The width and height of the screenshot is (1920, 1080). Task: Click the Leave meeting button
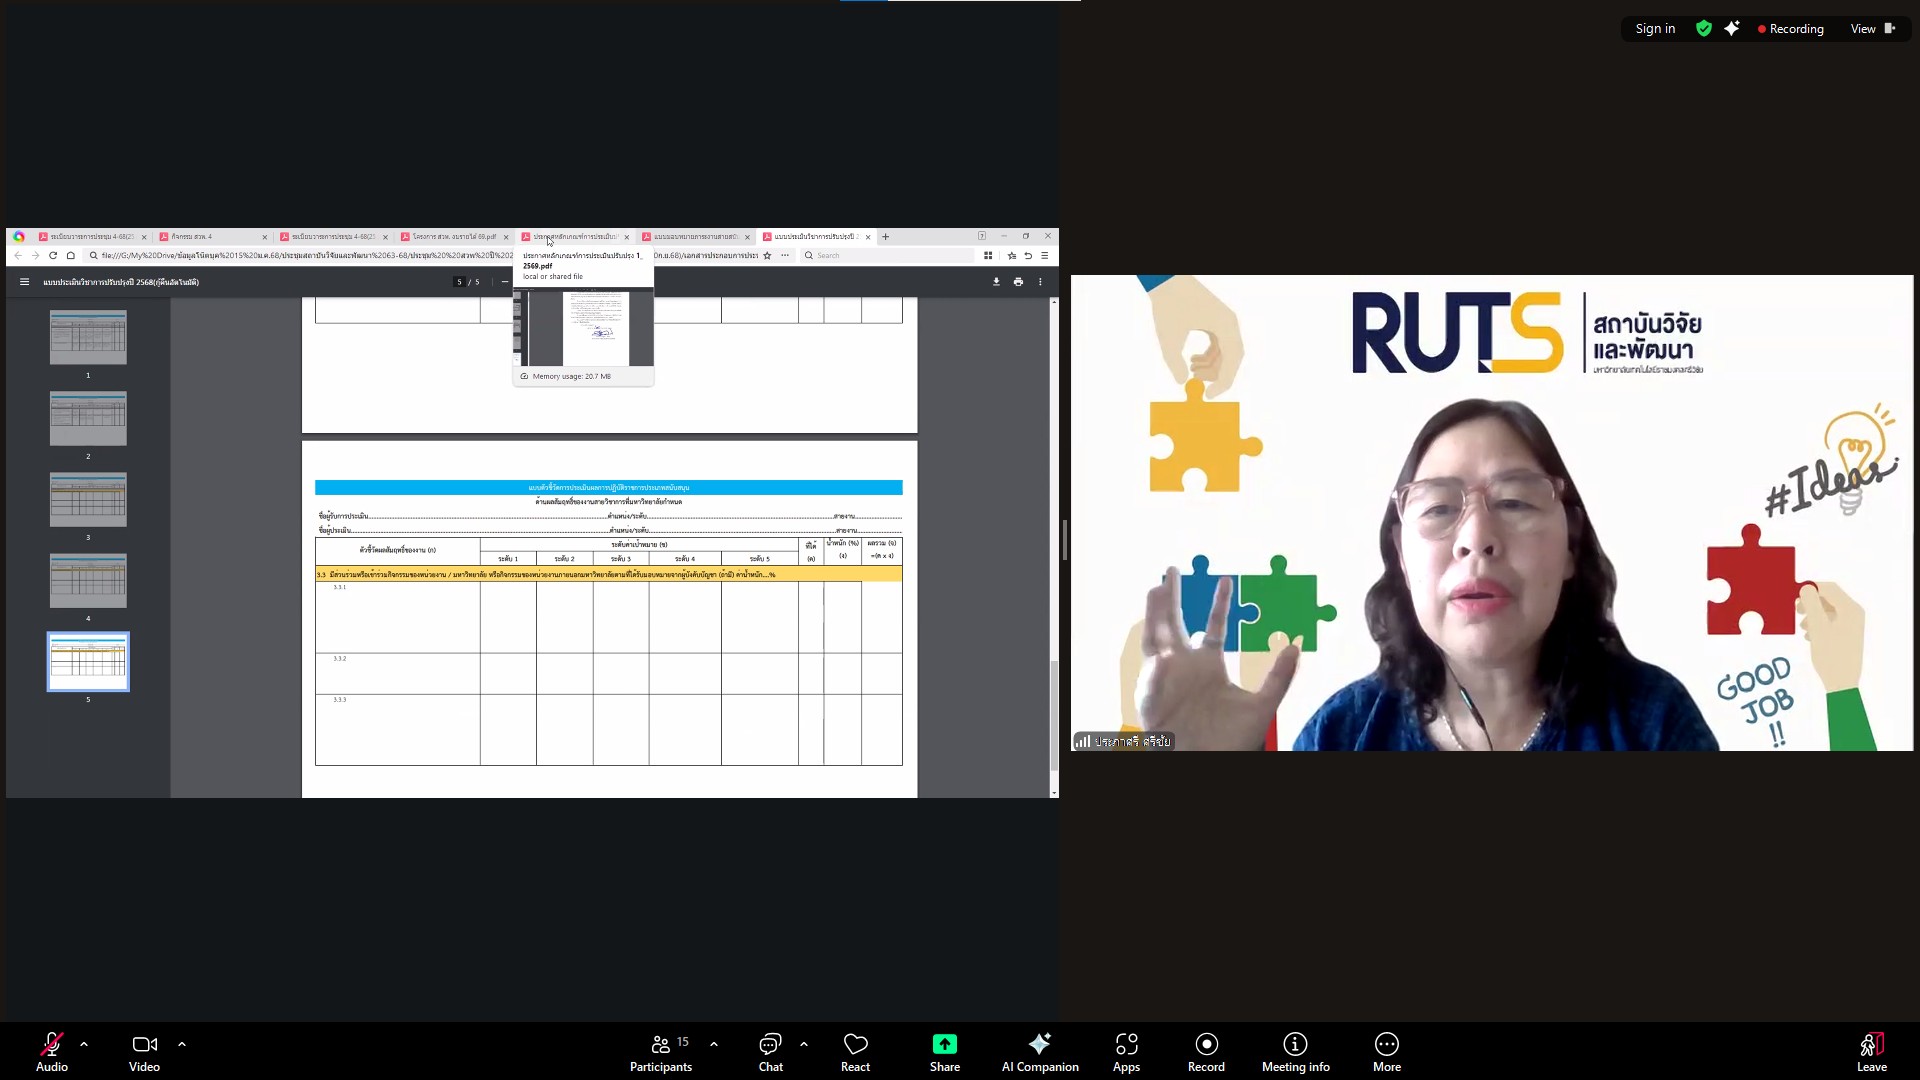click(1871, 1050)
